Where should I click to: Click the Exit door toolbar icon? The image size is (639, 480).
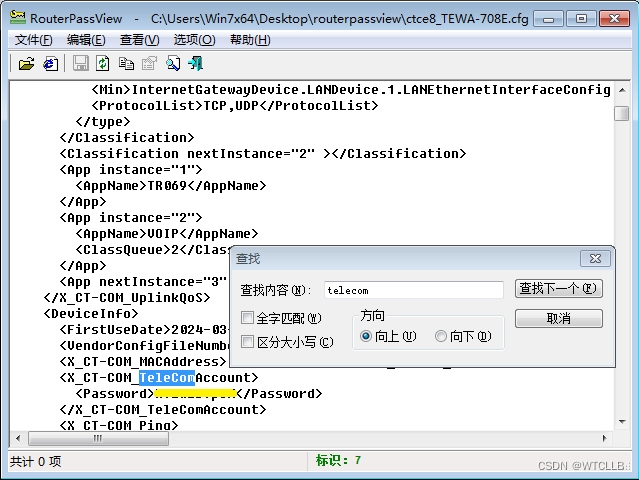click(x=196, y=64)
